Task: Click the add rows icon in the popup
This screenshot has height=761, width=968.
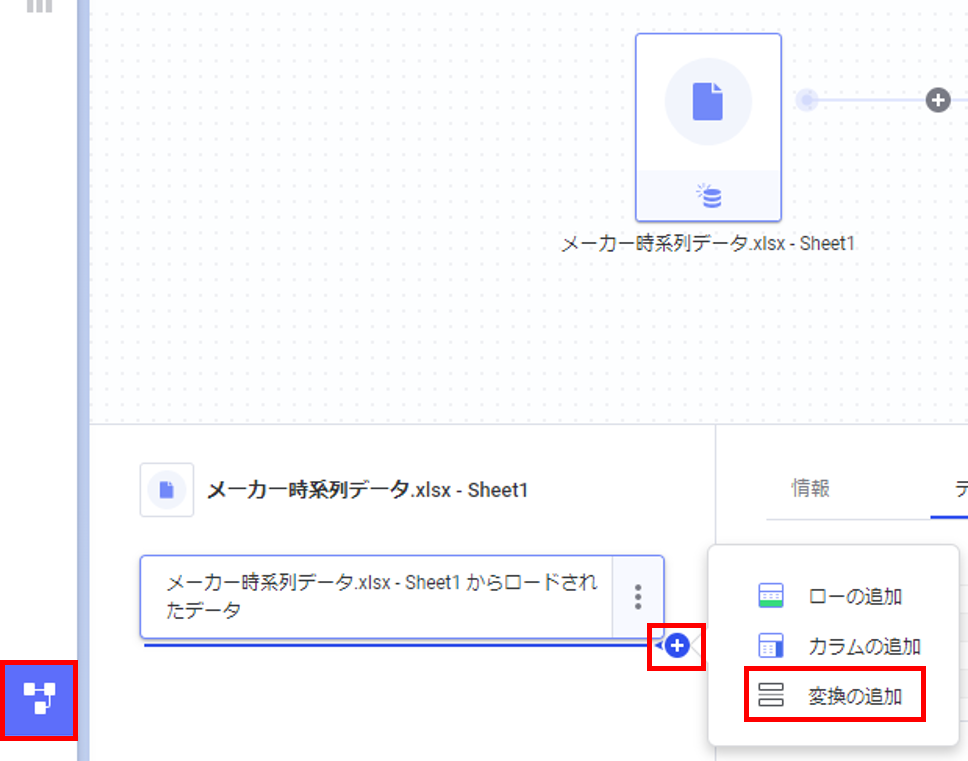Action: tap(770, 596)
